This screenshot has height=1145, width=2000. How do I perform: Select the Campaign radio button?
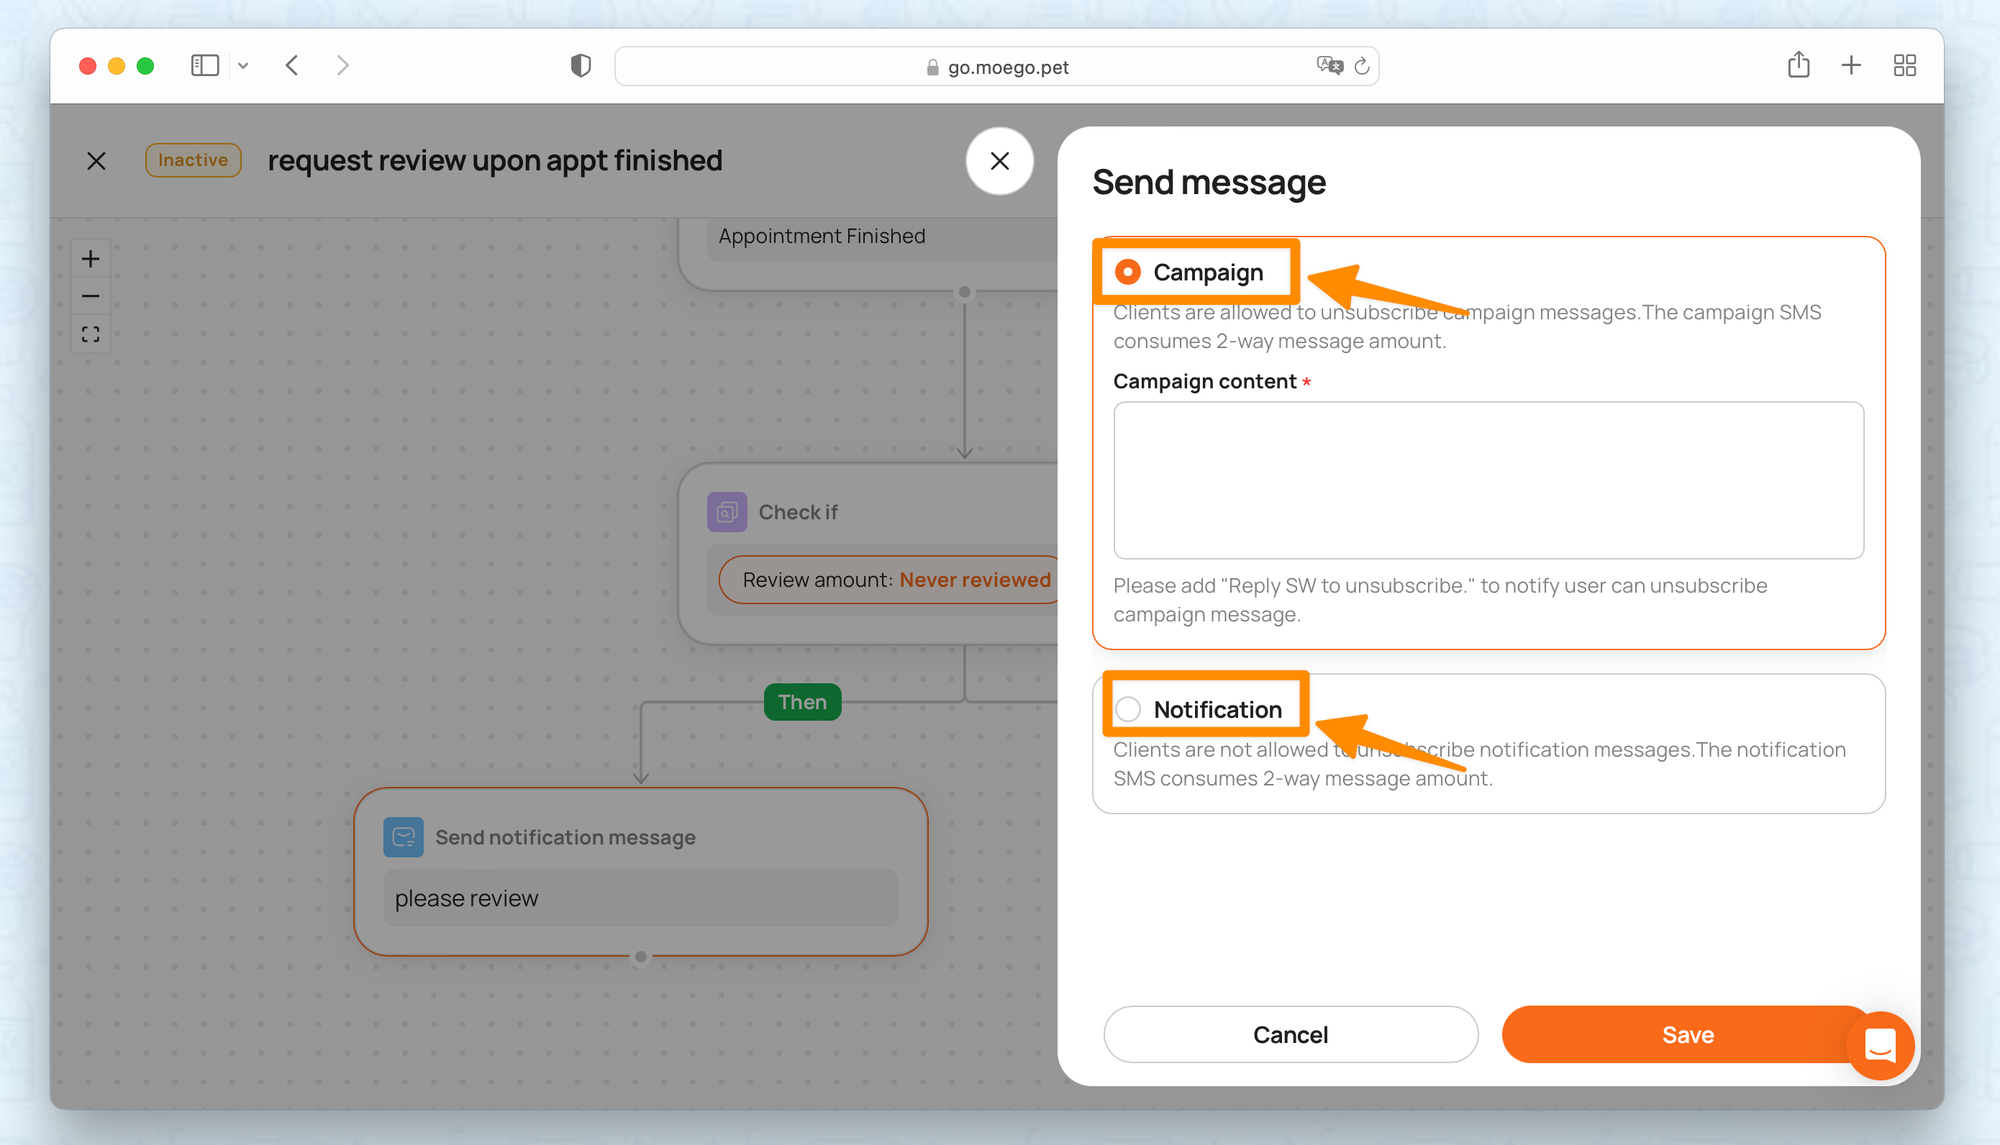[1128, 272]
